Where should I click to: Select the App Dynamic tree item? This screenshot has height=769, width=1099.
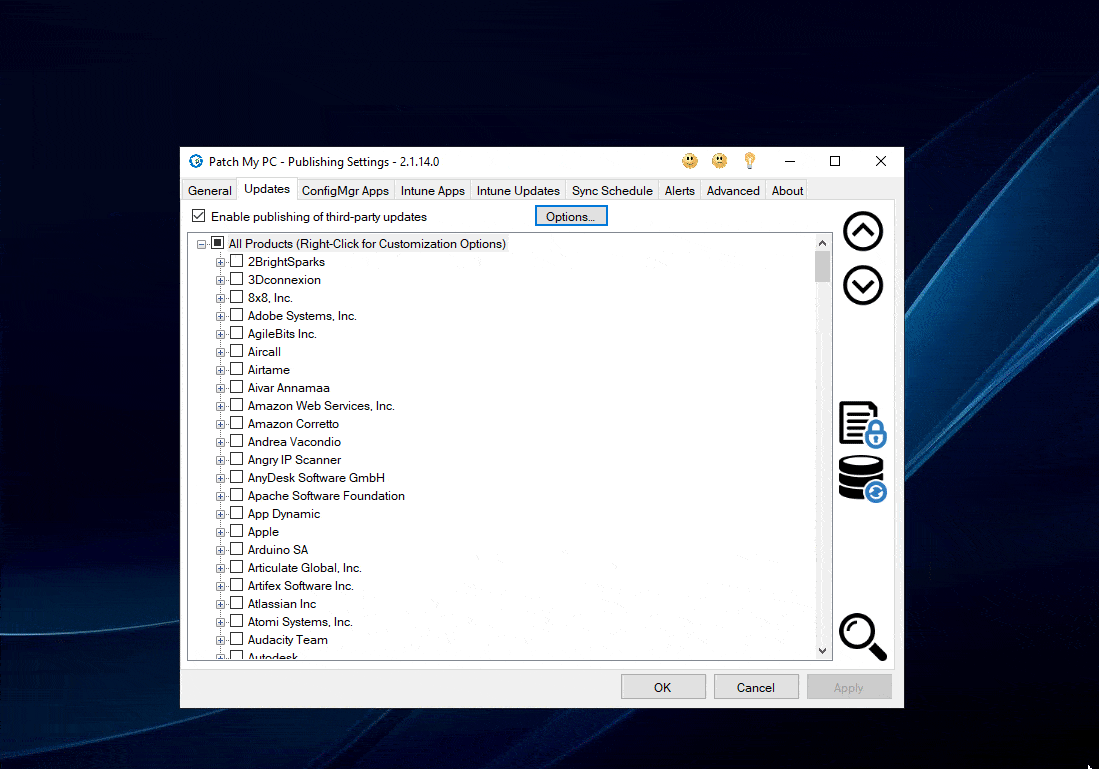point(284,514)
